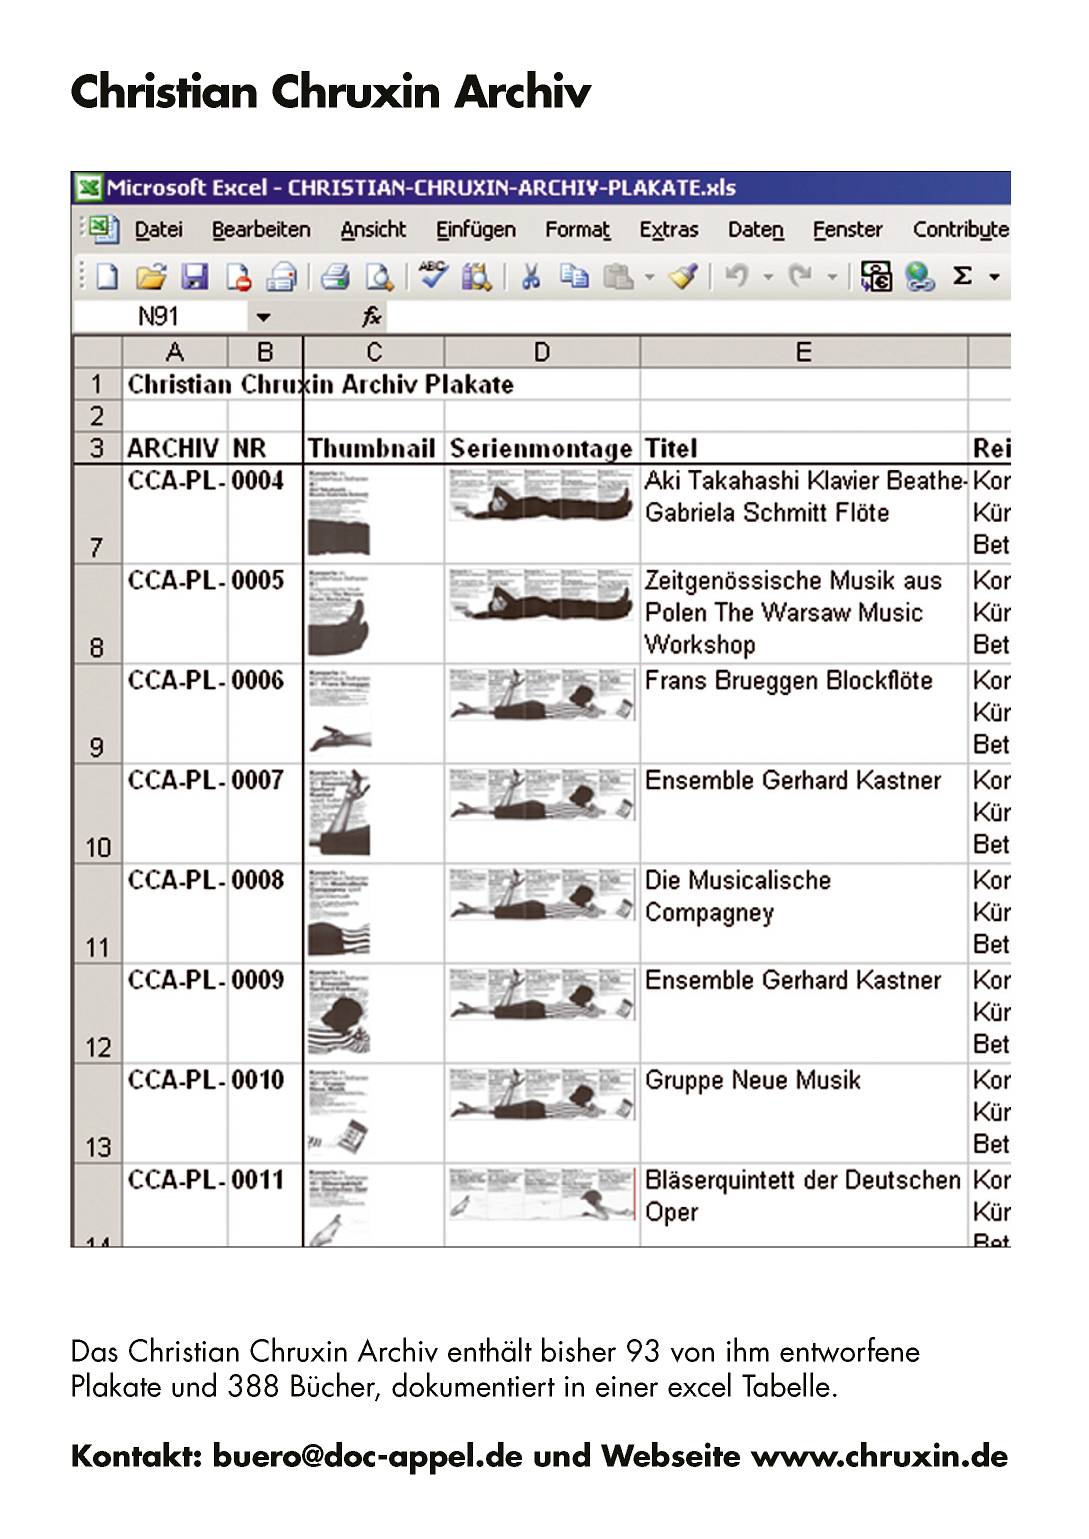Open a file with the folder icon
Screen dimensions: 1089x1539
click(x=151, y=276)
